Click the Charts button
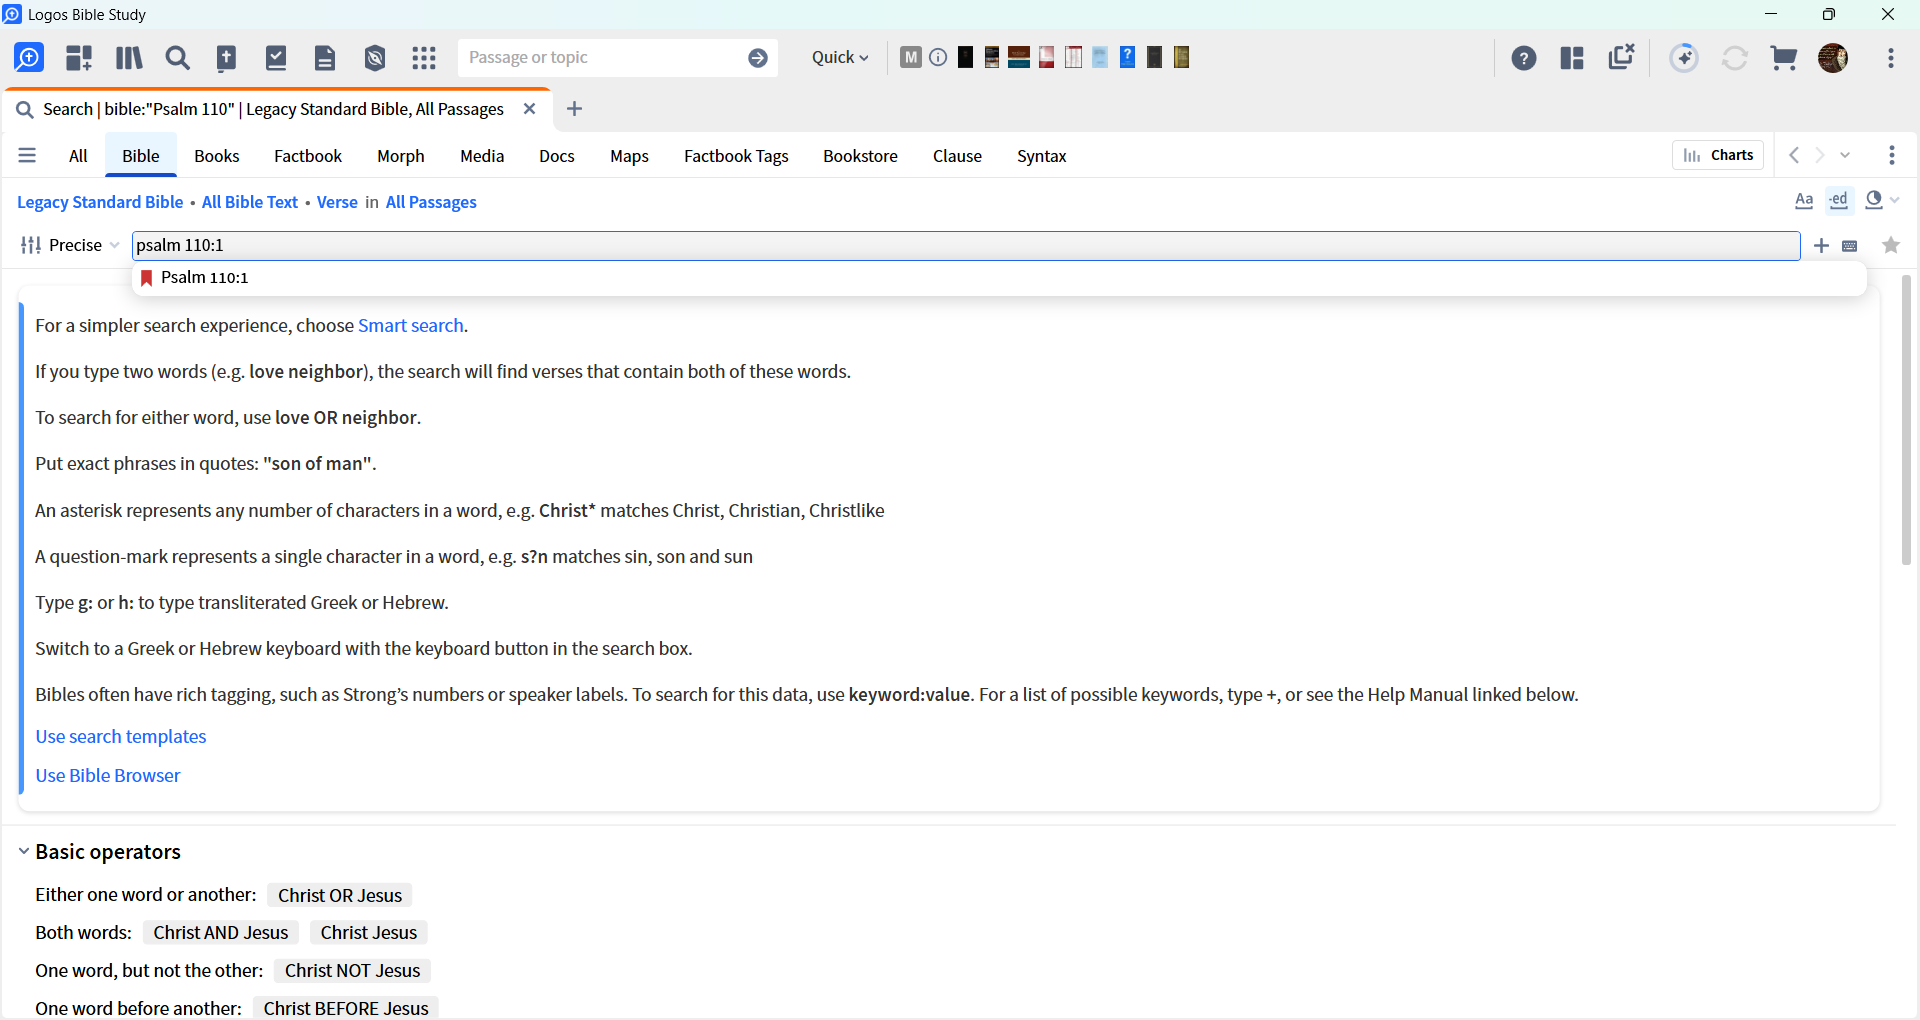The height and width of the screenshot is (1020, 1920). point(1718,155)
